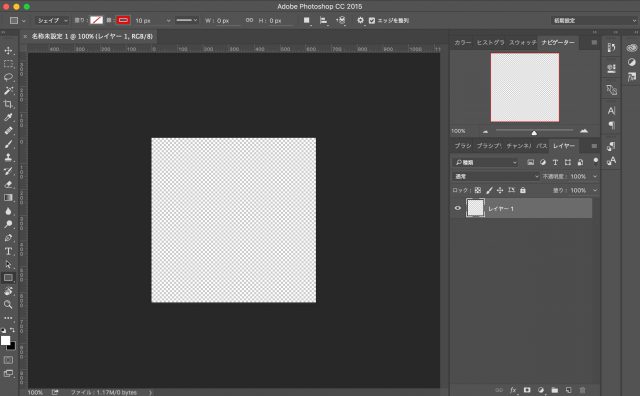The image size is (640, 396).
Task: Select the Brush tool
Action: pos(8,144)
